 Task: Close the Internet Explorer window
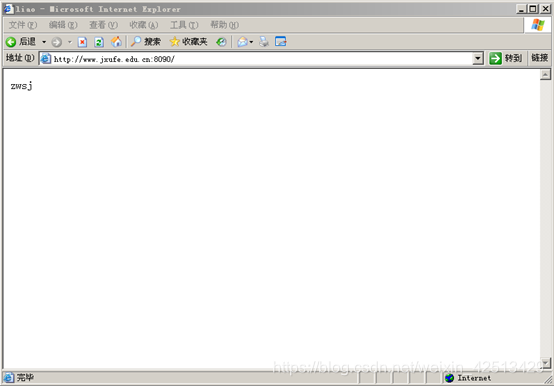click(x=546, y=9)
